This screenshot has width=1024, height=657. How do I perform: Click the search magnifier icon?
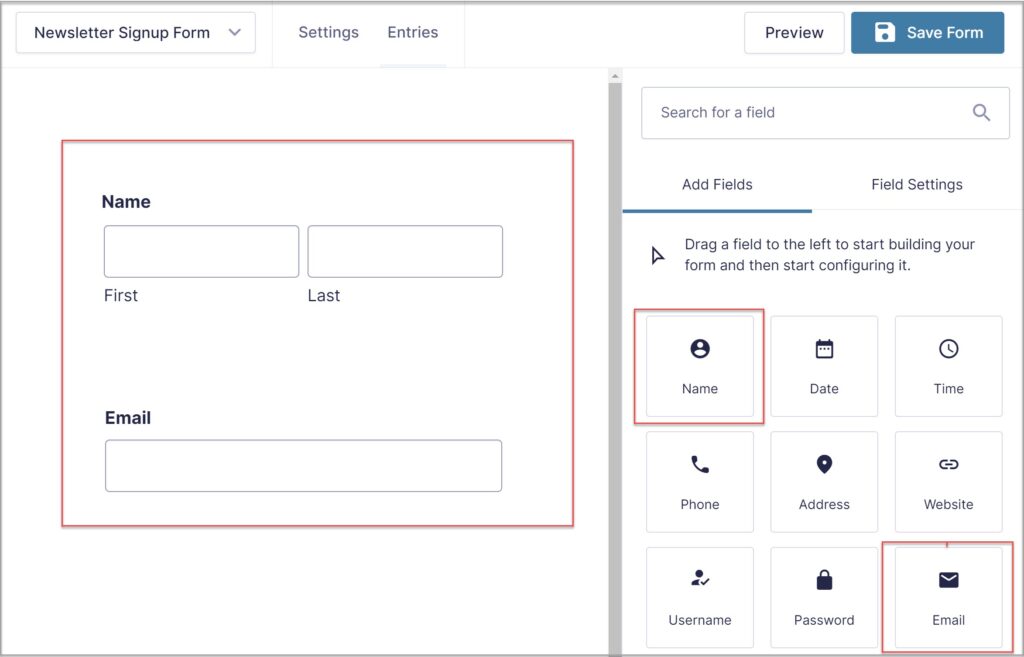980,112
